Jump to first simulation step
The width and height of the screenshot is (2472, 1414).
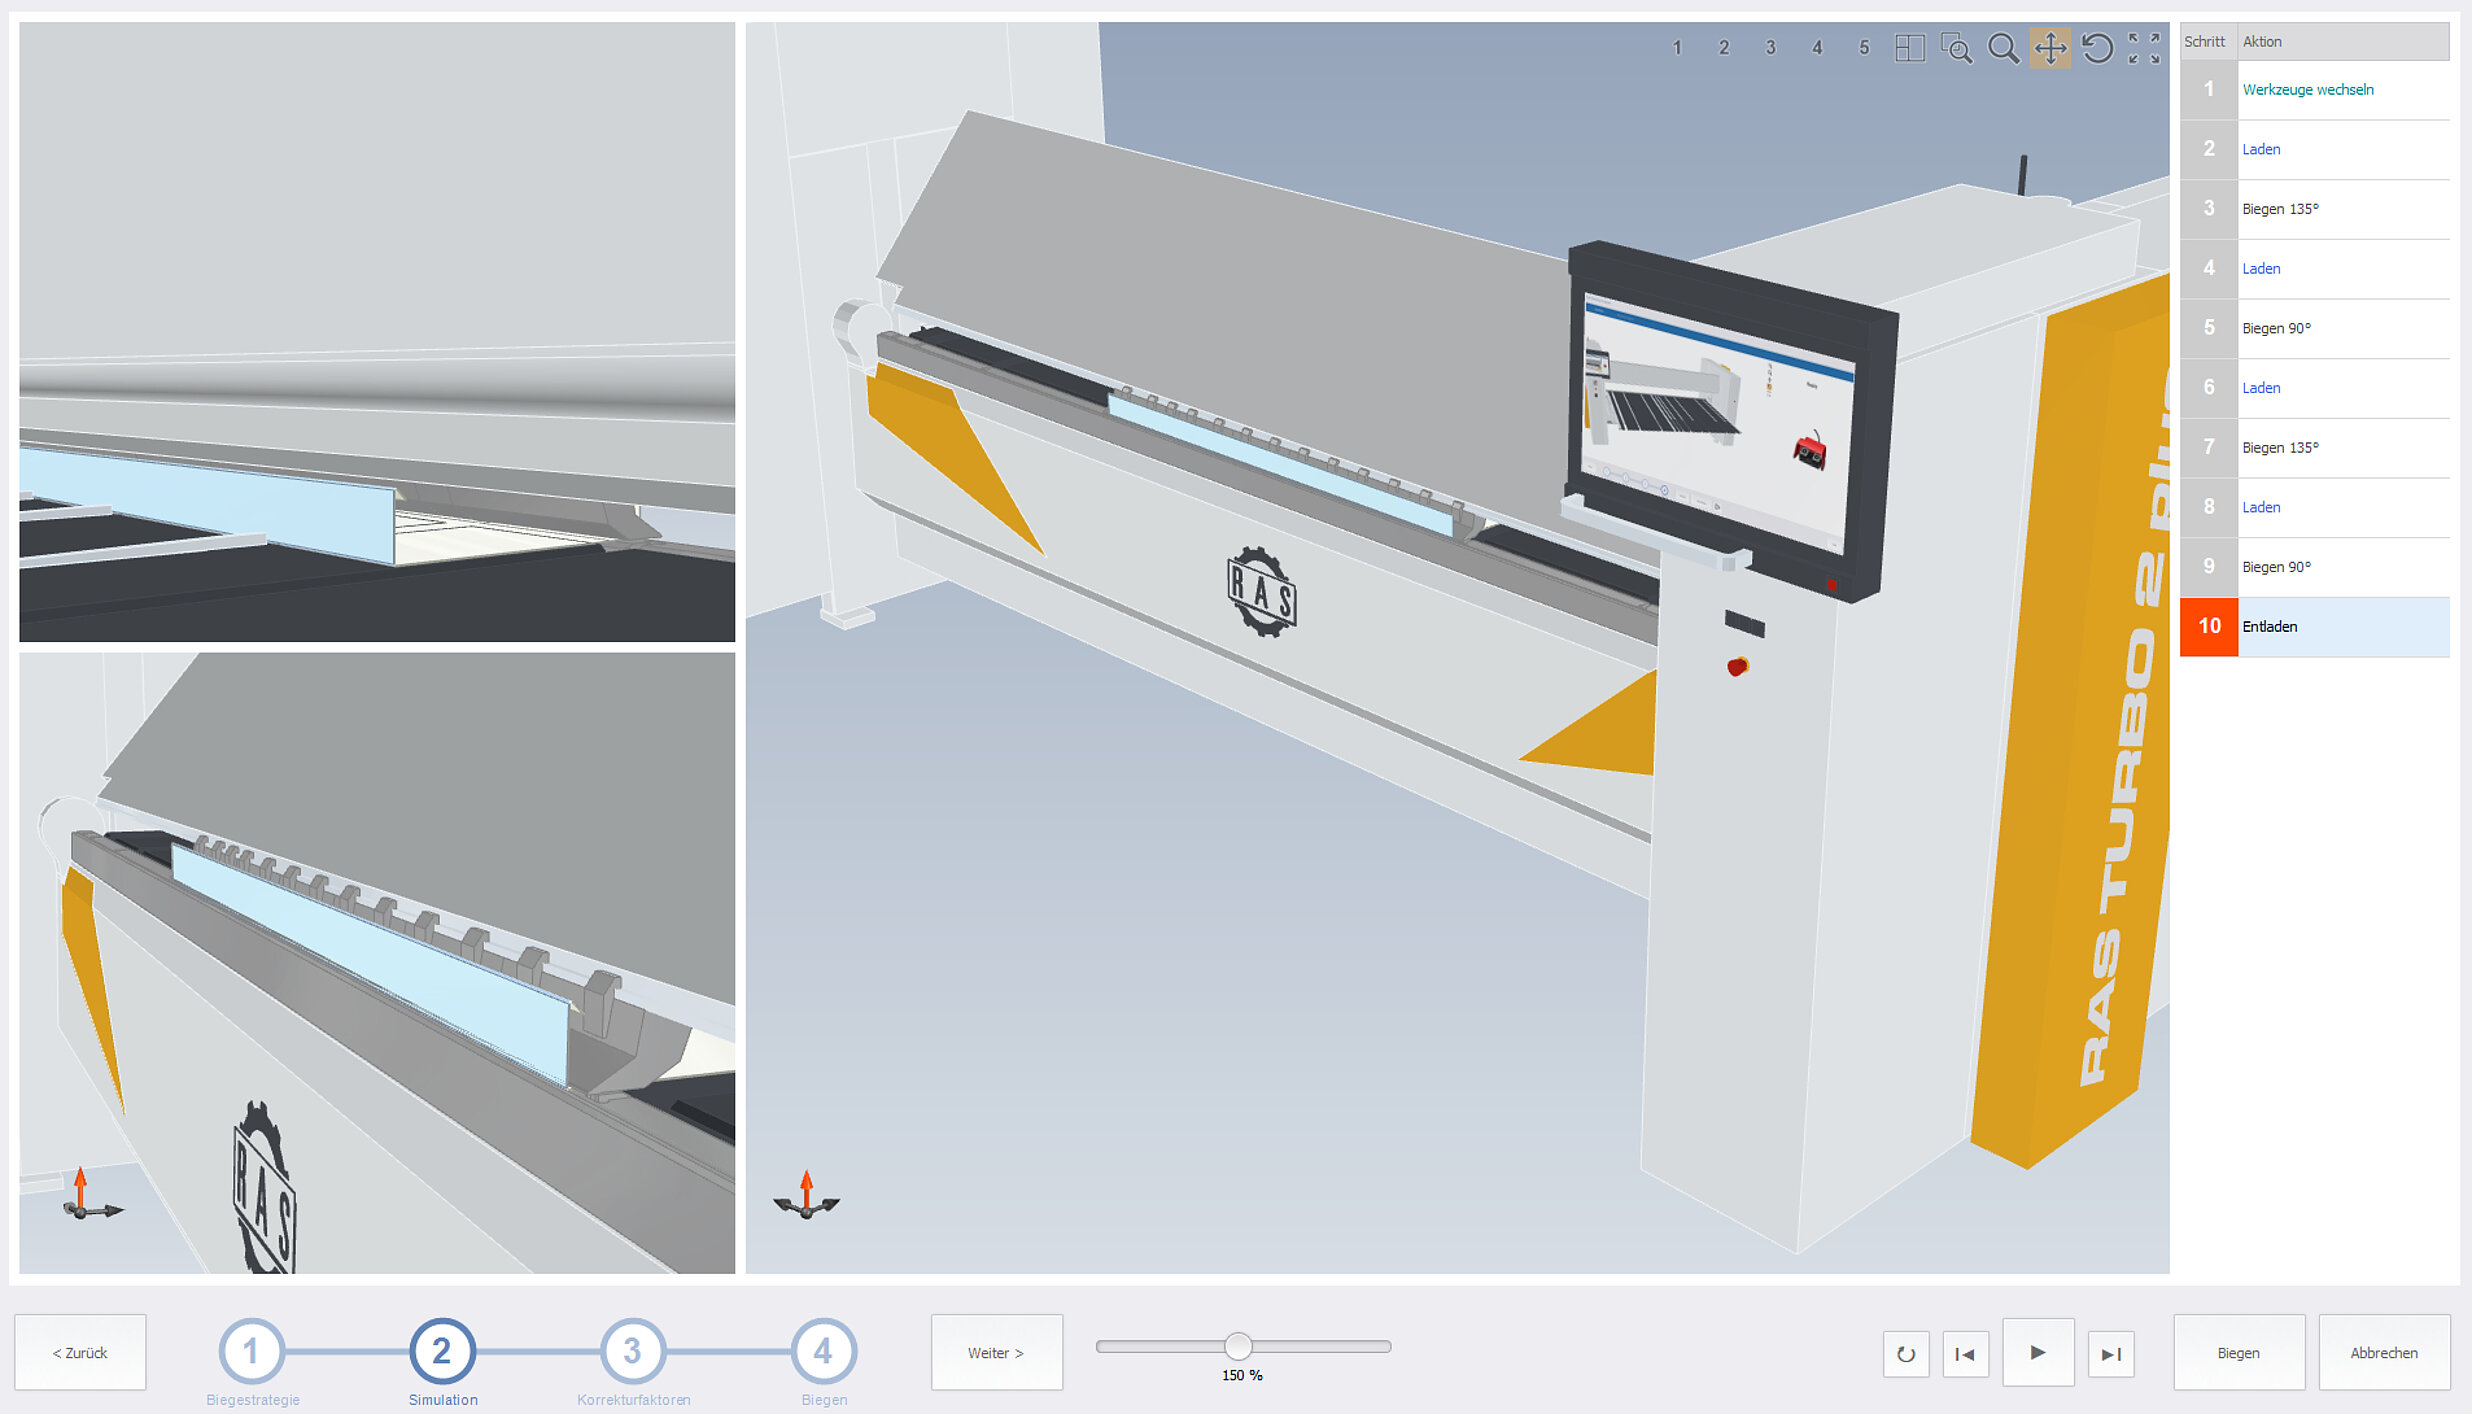coord(1965,1354)
